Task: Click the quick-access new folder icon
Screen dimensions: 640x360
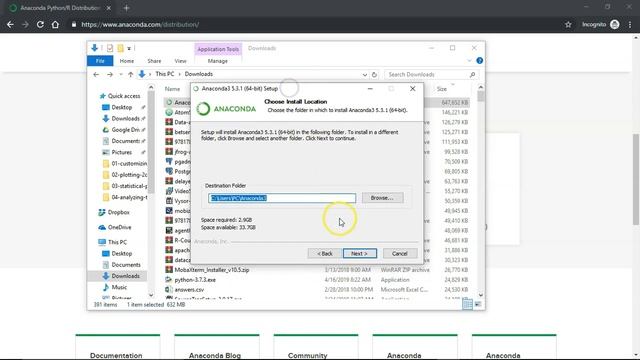Action: pos(120,48)
